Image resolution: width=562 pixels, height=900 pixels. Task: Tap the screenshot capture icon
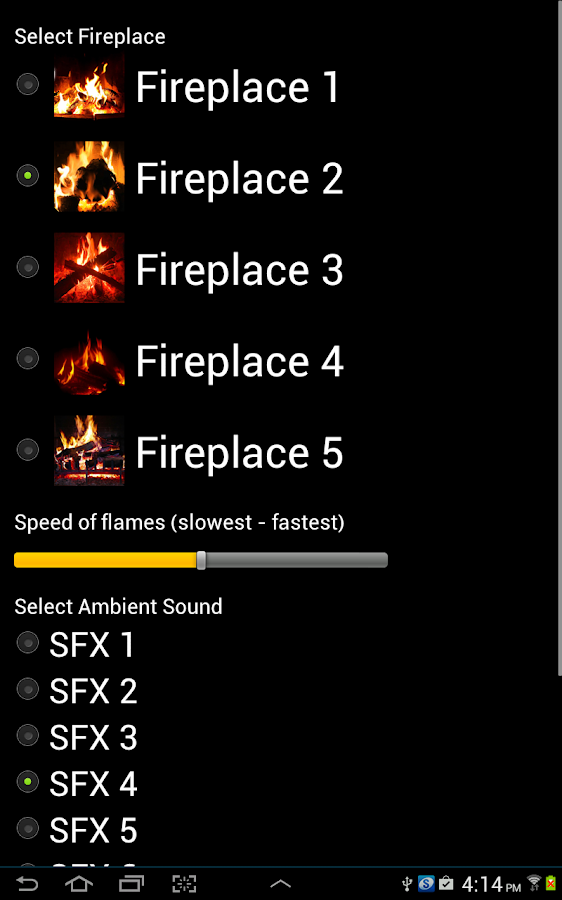[184, 884]
